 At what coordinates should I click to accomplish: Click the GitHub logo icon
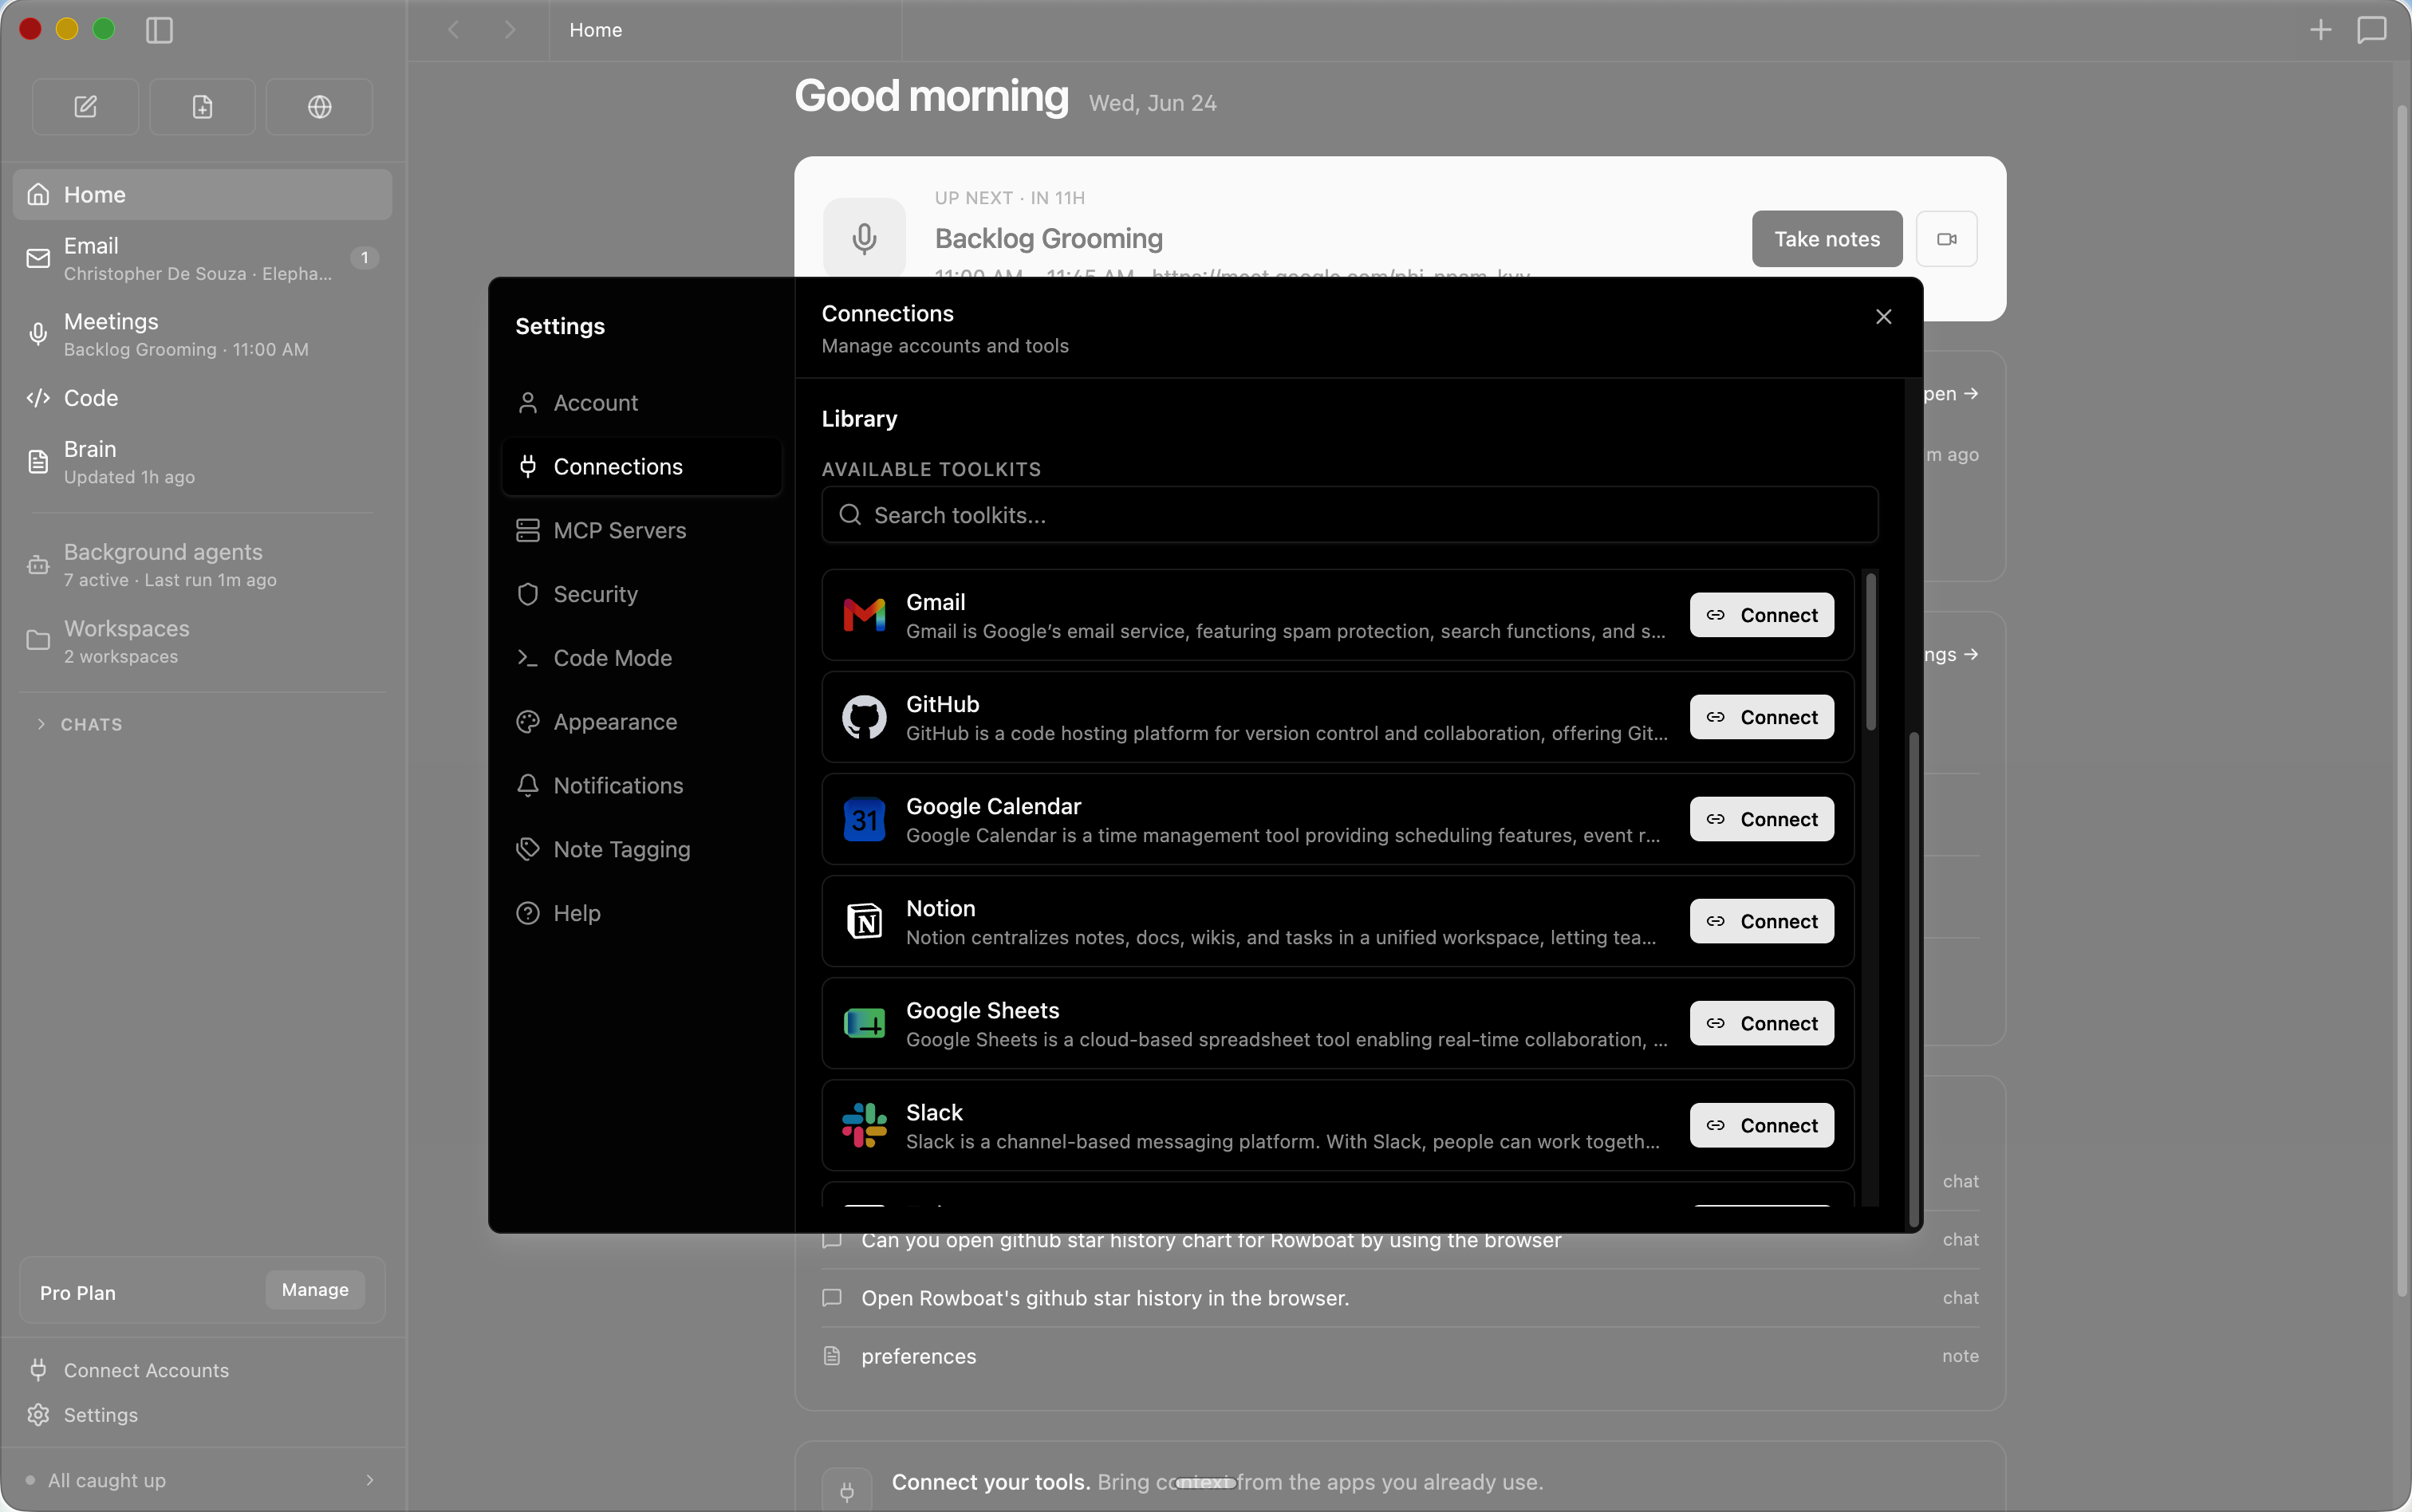(865, 717)
